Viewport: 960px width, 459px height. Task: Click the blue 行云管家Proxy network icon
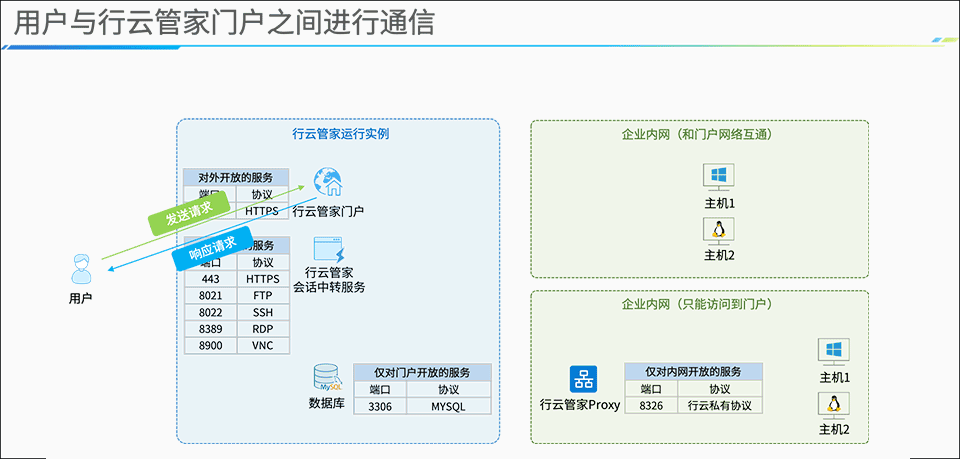pos(583,379)
